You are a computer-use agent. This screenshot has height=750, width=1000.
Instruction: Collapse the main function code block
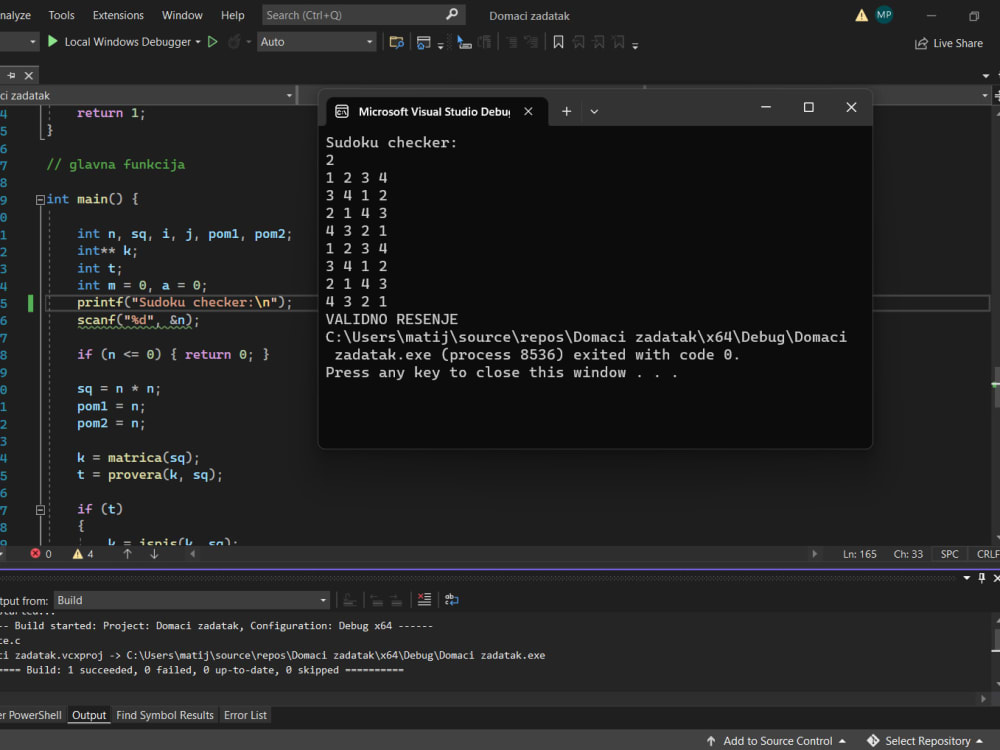(40, 198)
